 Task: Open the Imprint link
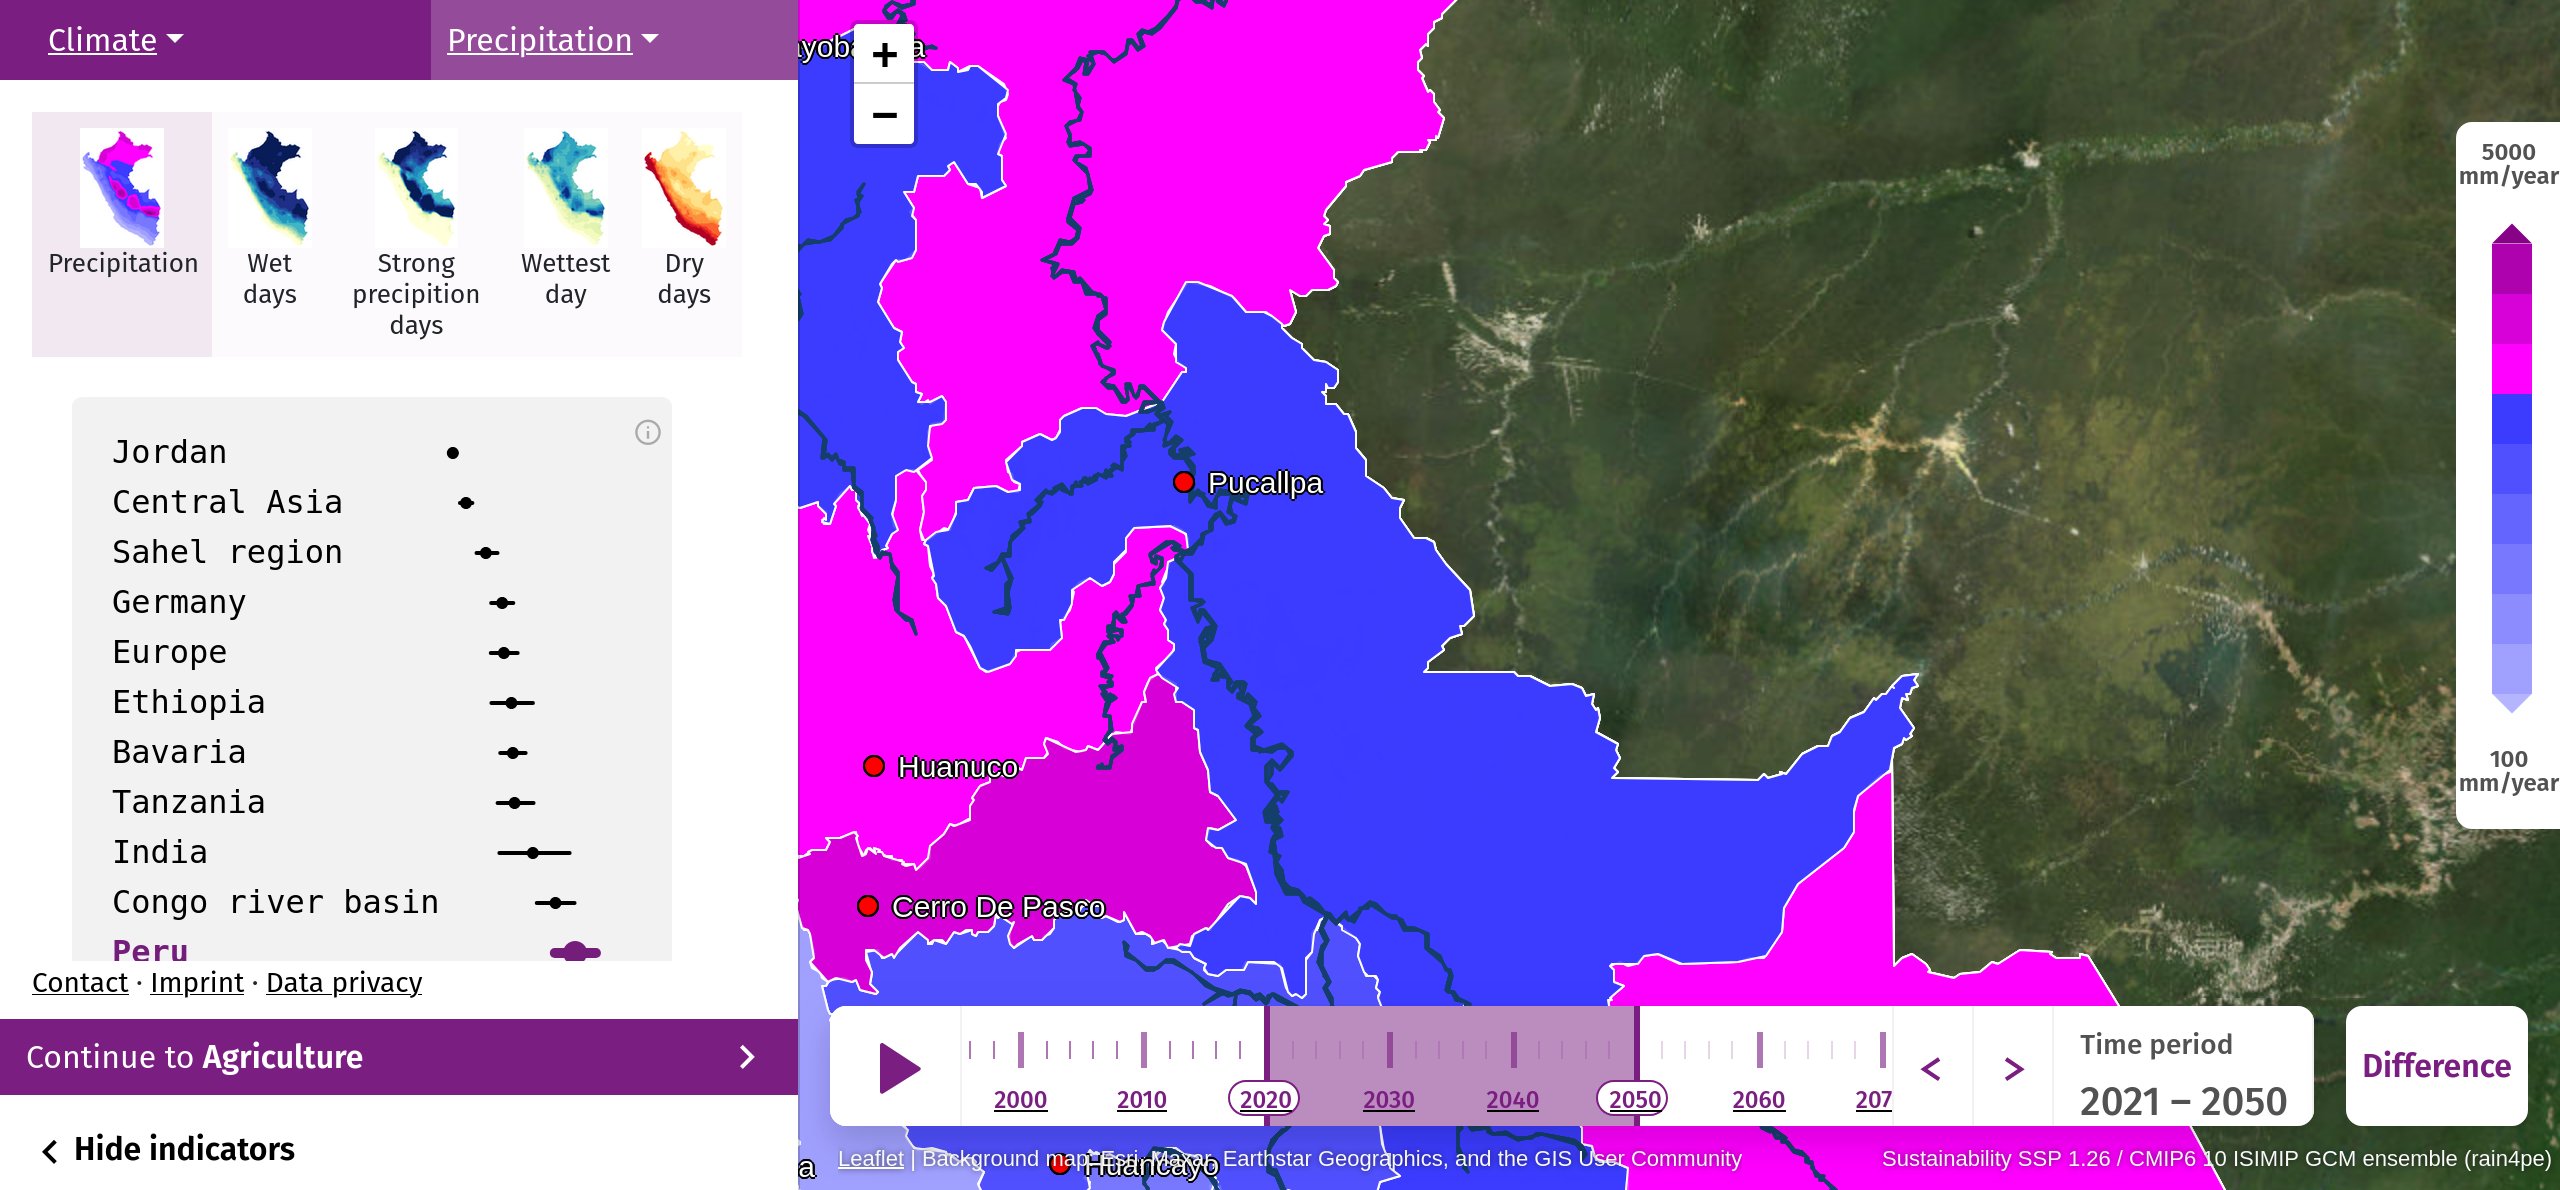pyautogui.click(x=197, y=982)
